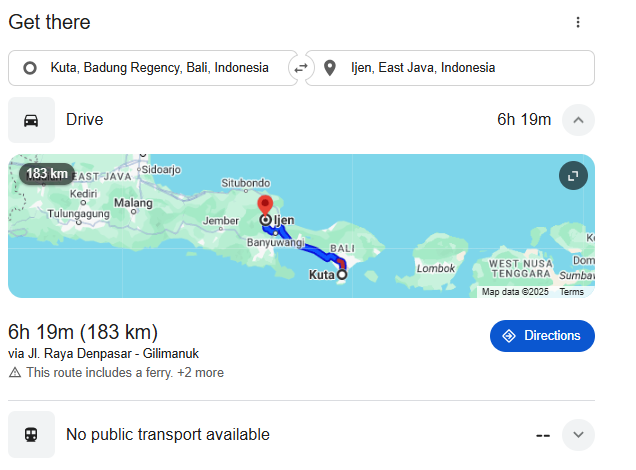Collapse the Drive section chevron

578,120
